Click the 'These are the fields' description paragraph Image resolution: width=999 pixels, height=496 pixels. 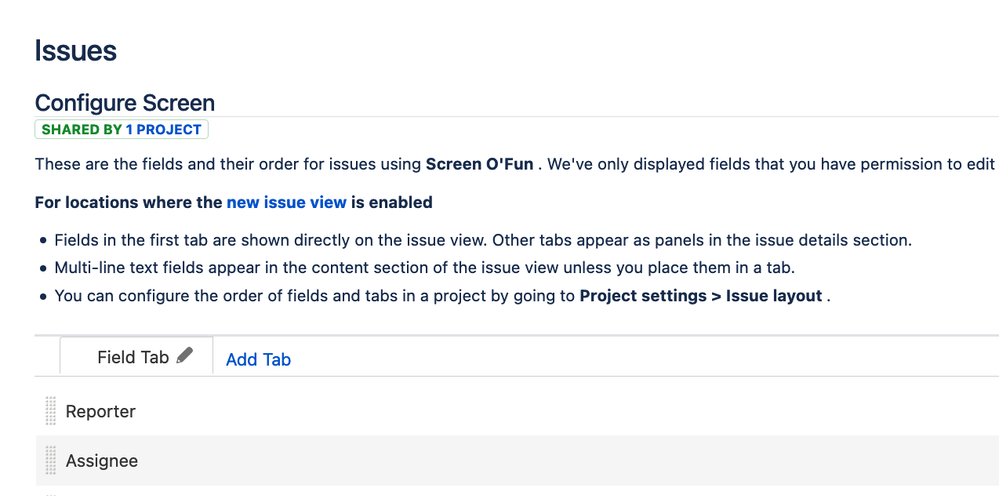click(x=515, y=164)
